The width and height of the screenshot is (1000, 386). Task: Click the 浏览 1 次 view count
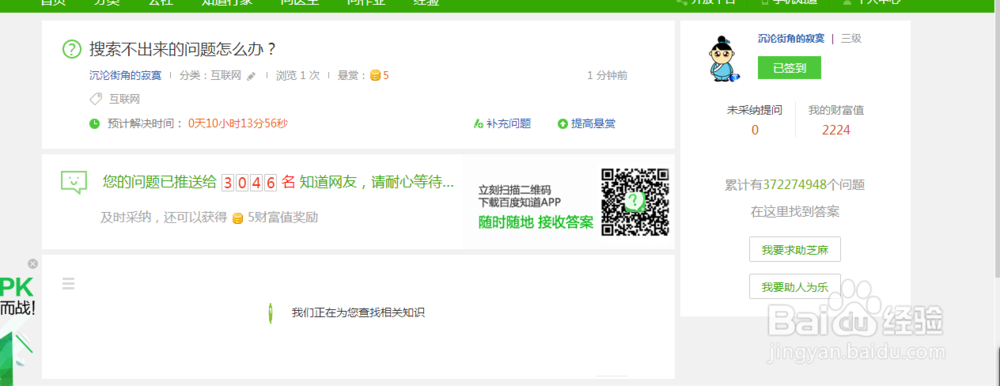click(x=298, y=76)
